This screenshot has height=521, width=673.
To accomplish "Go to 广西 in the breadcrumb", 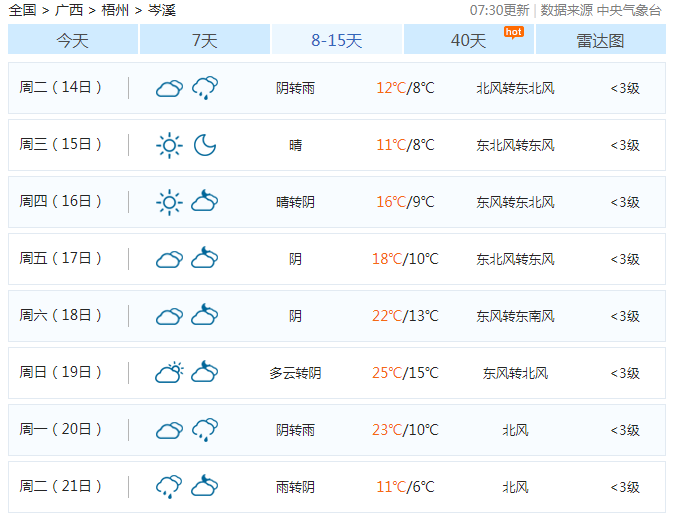I will [x=69, y=10].
